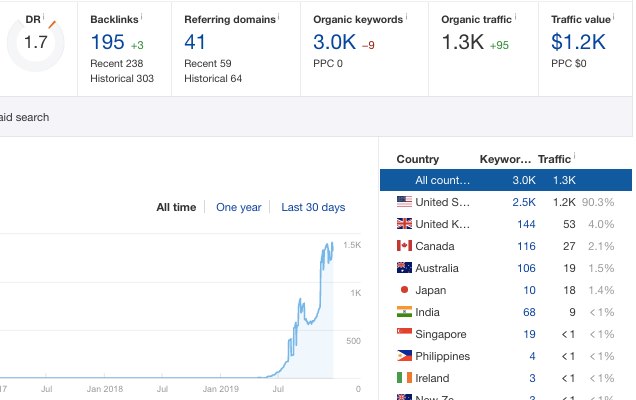Screen dimensions: 636x400
Task: Click the Australia flag icon
Action: [x=404, y=268]
